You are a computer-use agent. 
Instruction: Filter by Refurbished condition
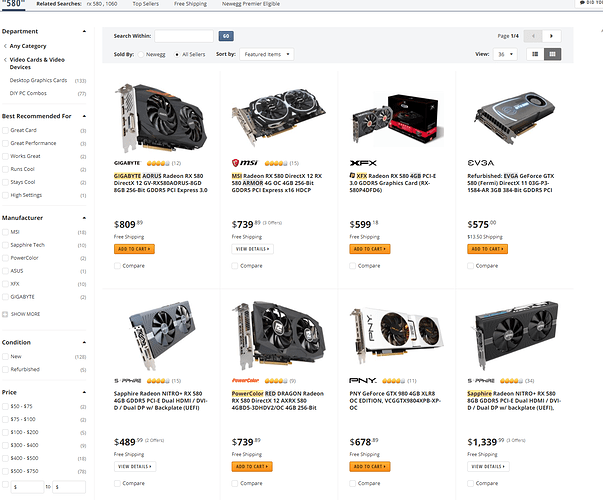click(x=5, y=370)
